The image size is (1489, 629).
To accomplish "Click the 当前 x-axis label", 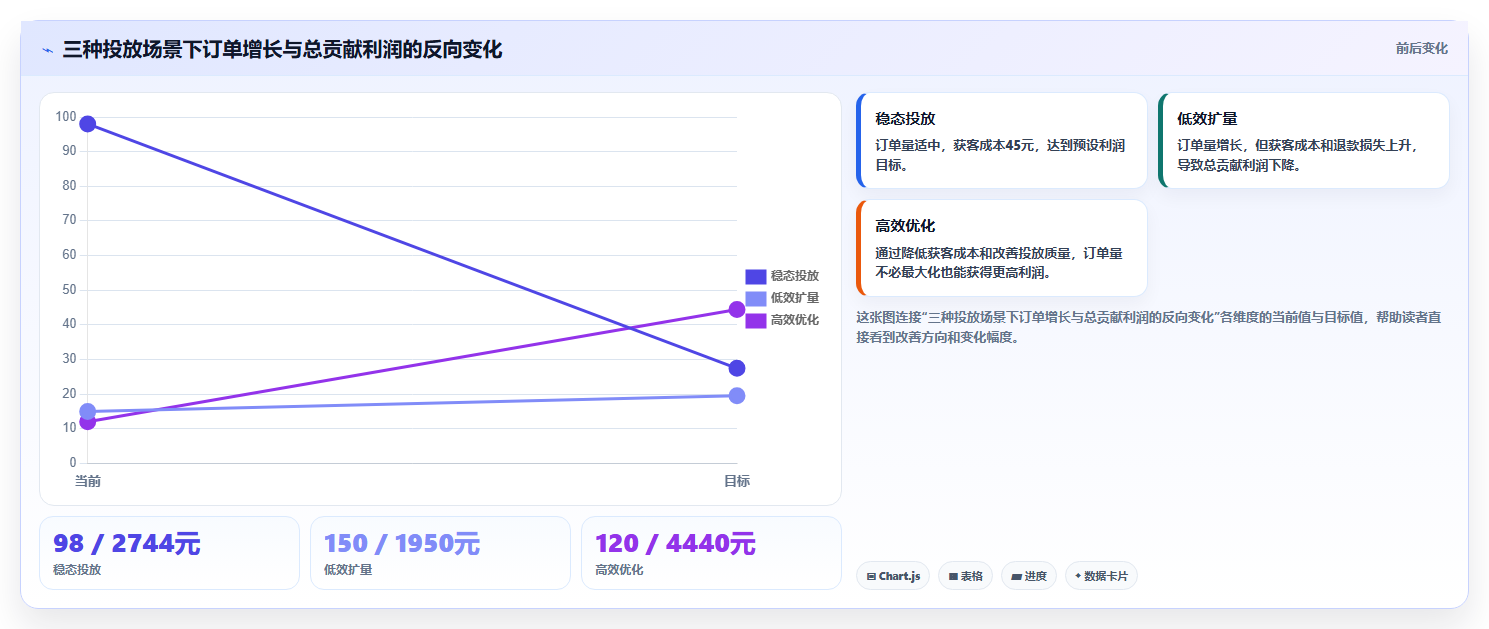I will [88, 481].
